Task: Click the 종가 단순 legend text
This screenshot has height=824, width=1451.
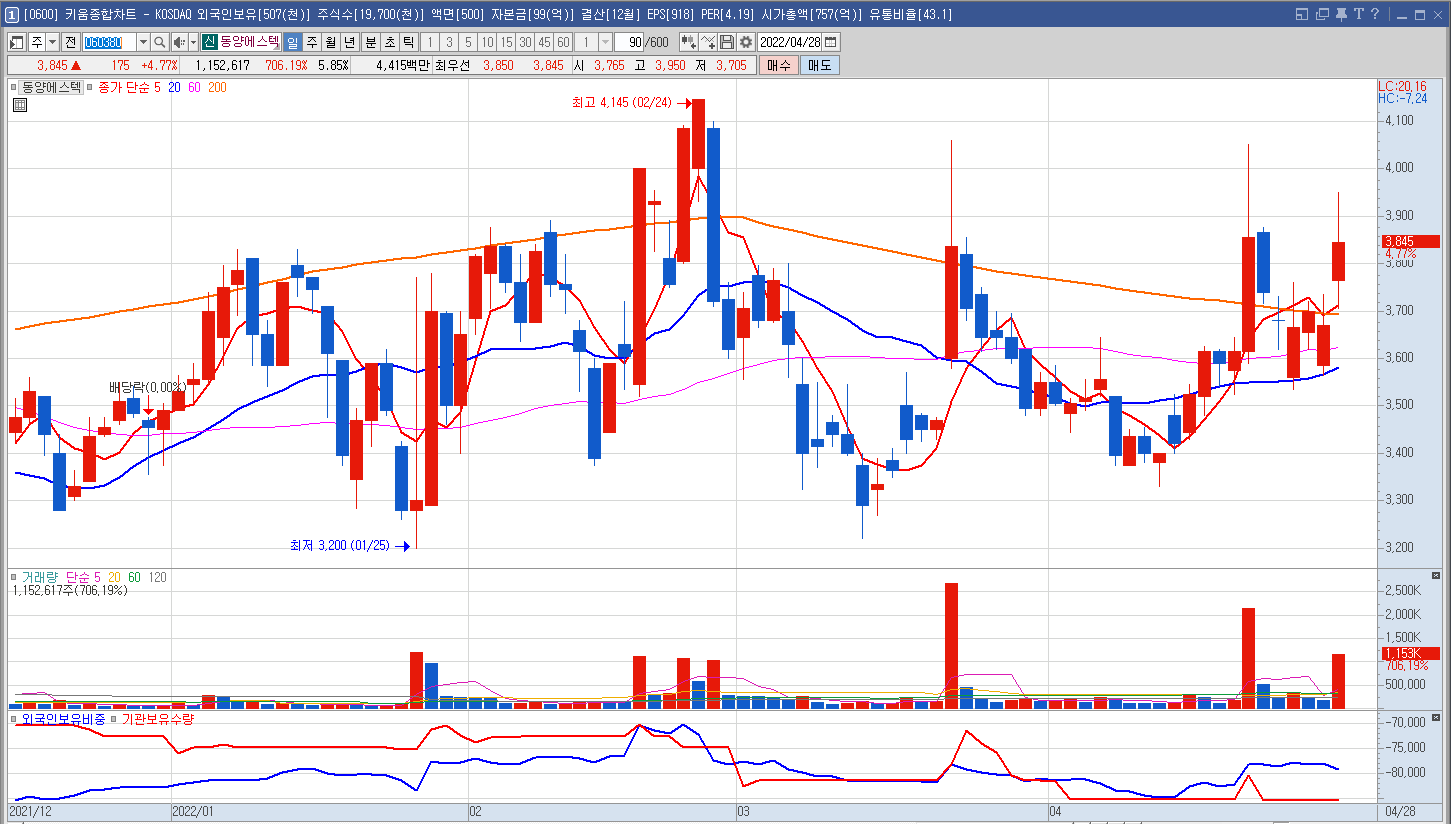Action: click(124, 87)
